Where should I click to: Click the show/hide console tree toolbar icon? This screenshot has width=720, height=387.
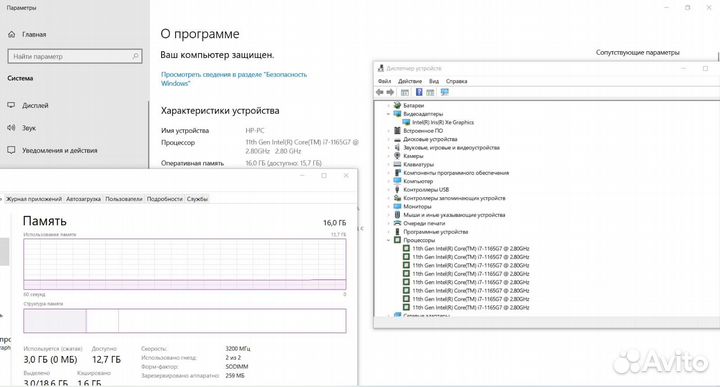point(405,92)
